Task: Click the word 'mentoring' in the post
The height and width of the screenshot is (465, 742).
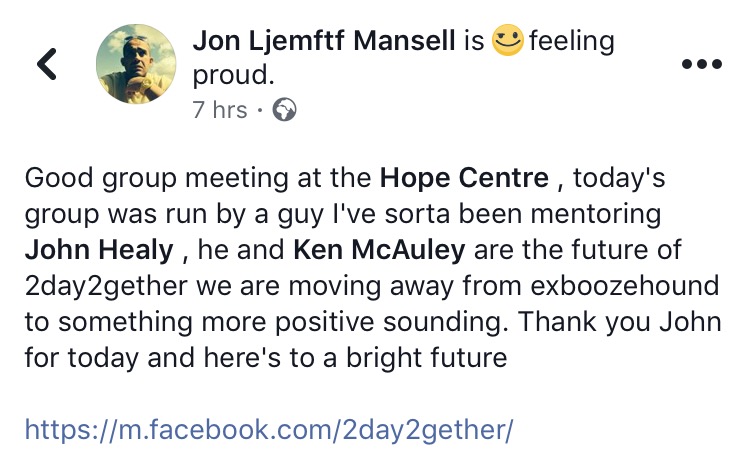Action: coord(596,214)
